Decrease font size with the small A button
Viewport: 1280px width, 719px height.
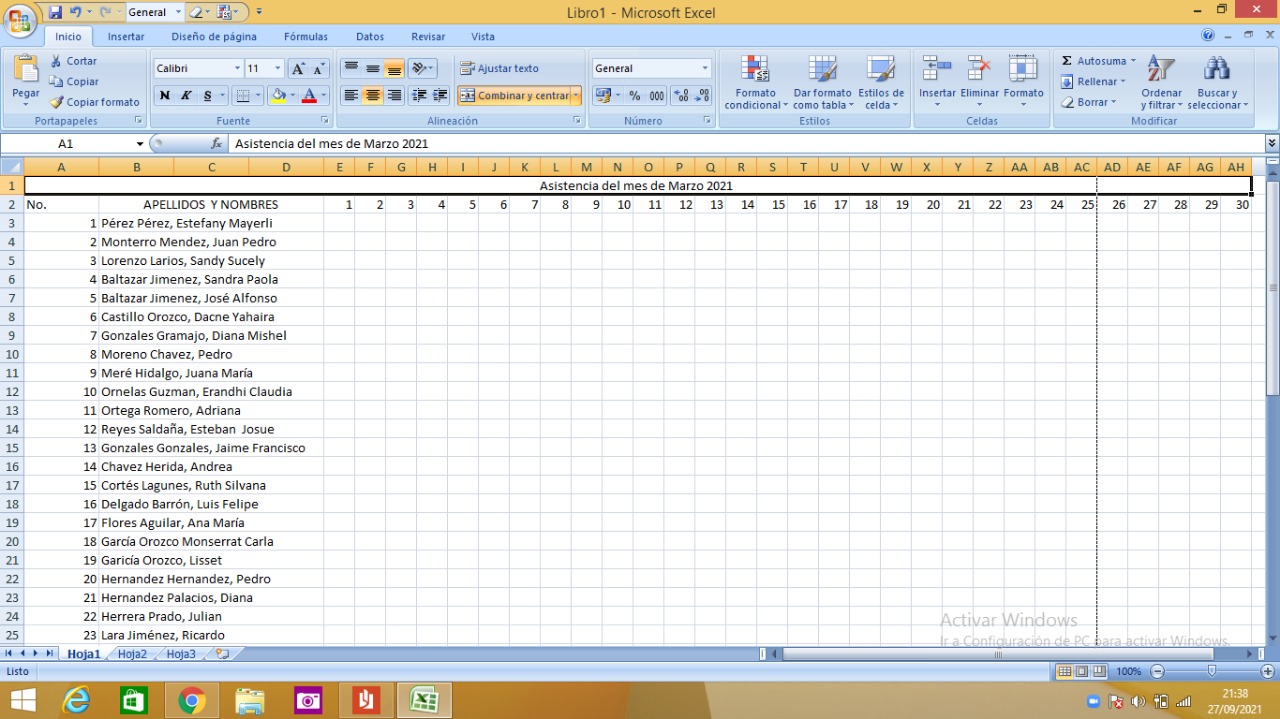pyautogui.click(x=319, y=69)
